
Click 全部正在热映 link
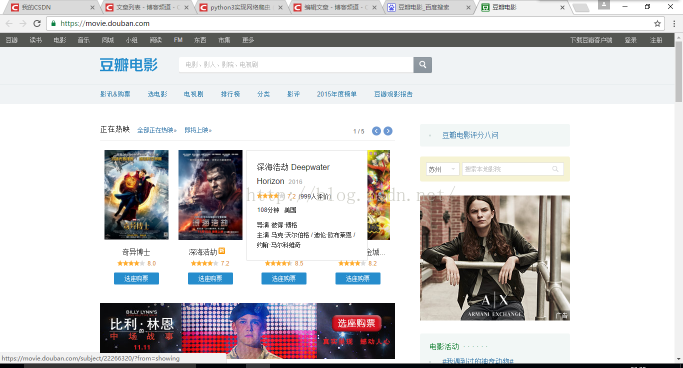pos(157,130)
